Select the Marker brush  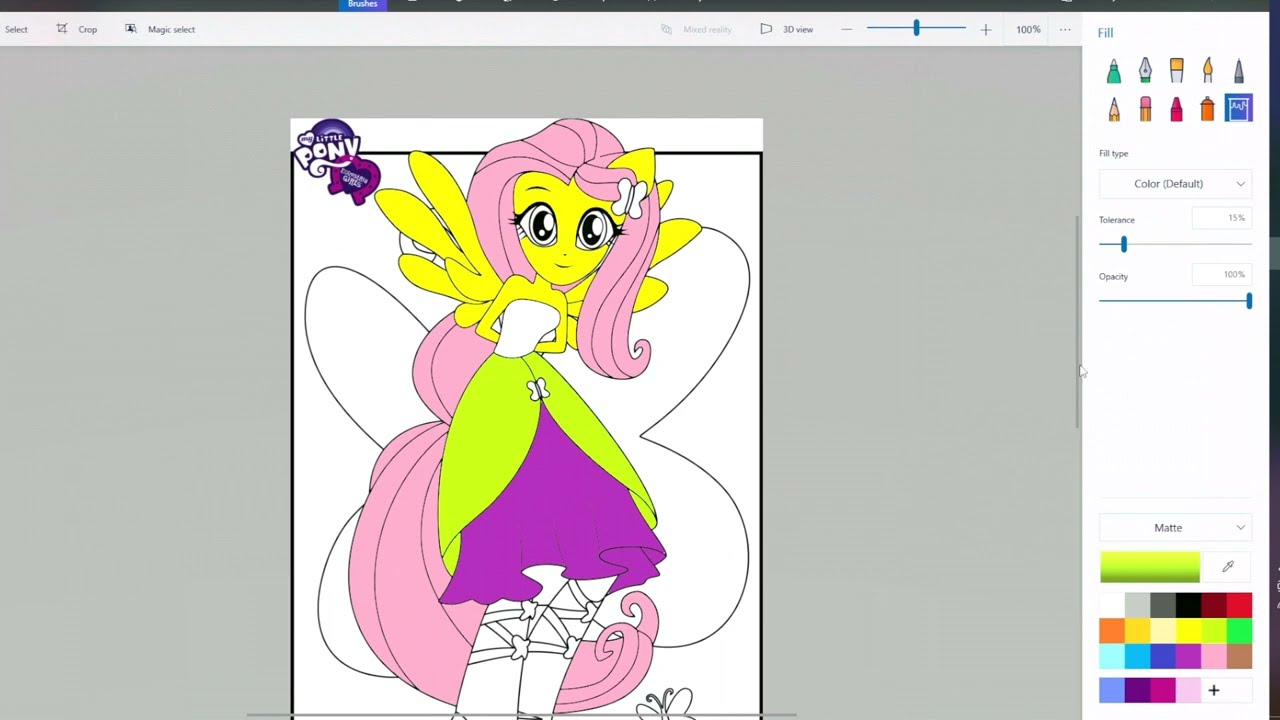click(1114, 71)
